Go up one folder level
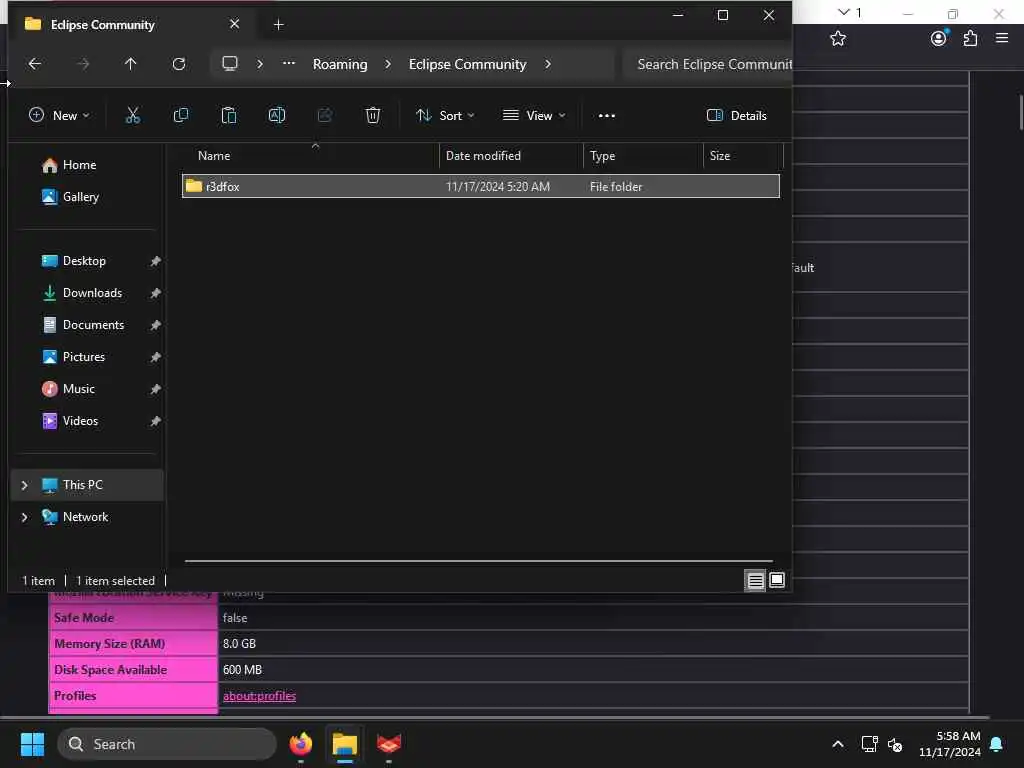1024x768 pixels. [x=131, y=64]
